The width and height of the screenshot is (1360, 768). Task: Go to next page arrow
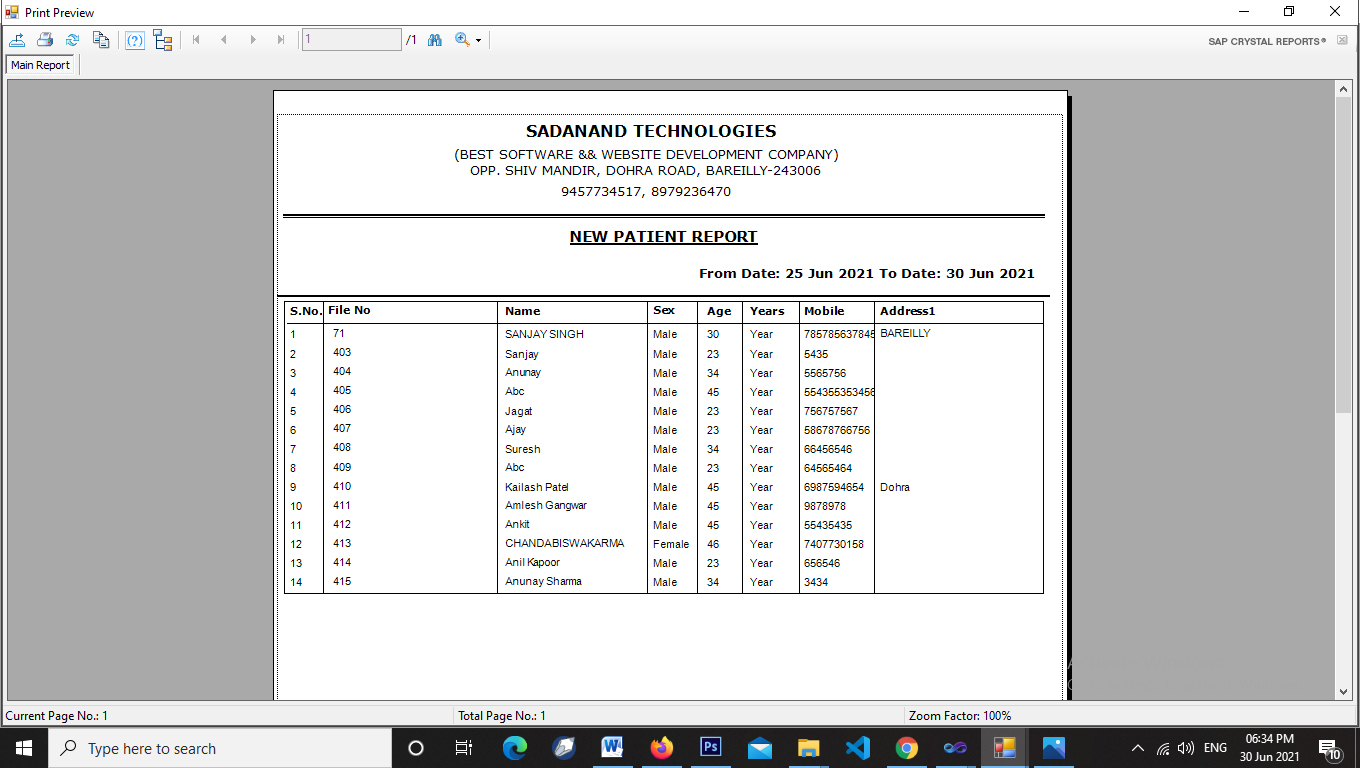[253, 40]
